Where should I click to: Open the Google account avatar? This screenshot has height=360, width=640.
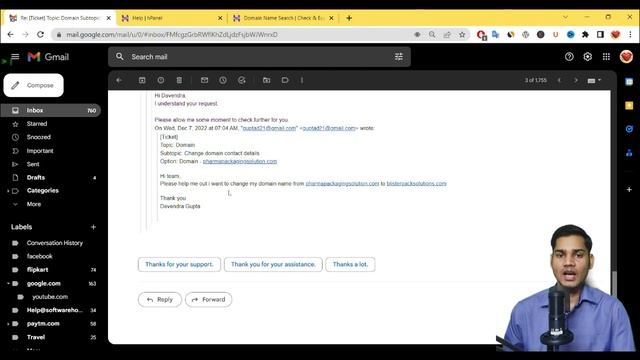click(x=626, y=57)
